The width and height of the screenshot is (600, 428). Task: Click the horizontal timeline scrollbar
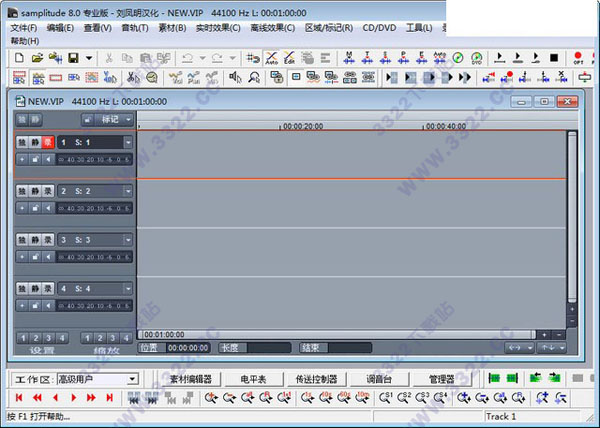[337, 335]
